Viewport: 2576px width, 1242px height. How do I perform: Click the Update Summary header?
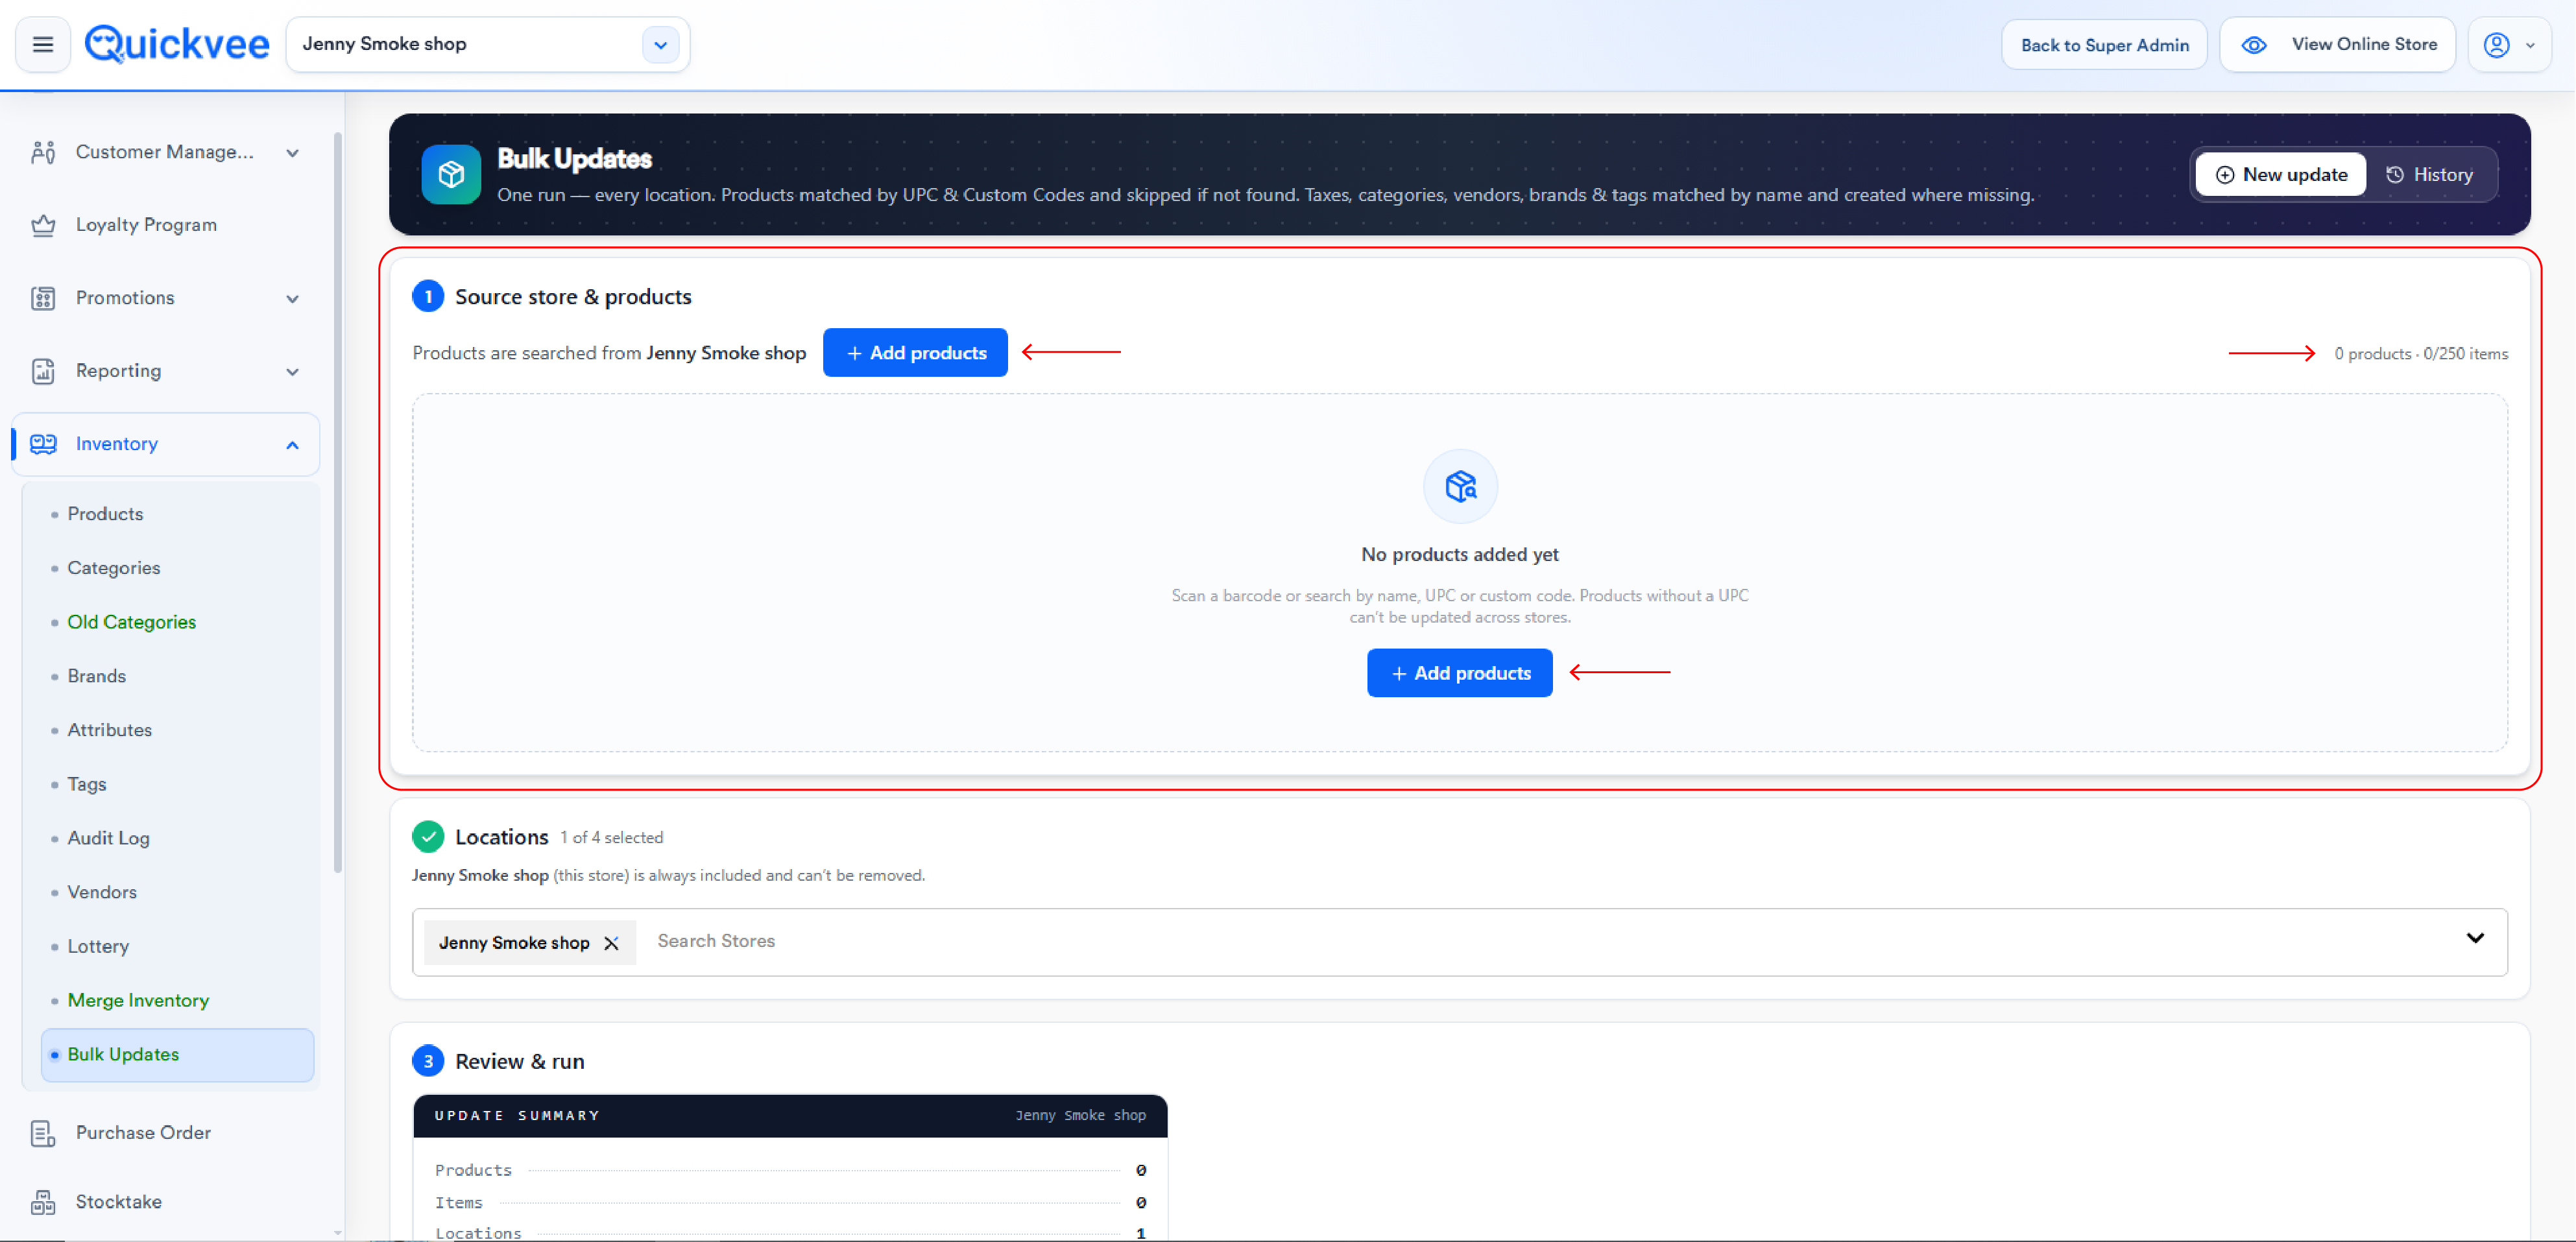(790, 1116)
